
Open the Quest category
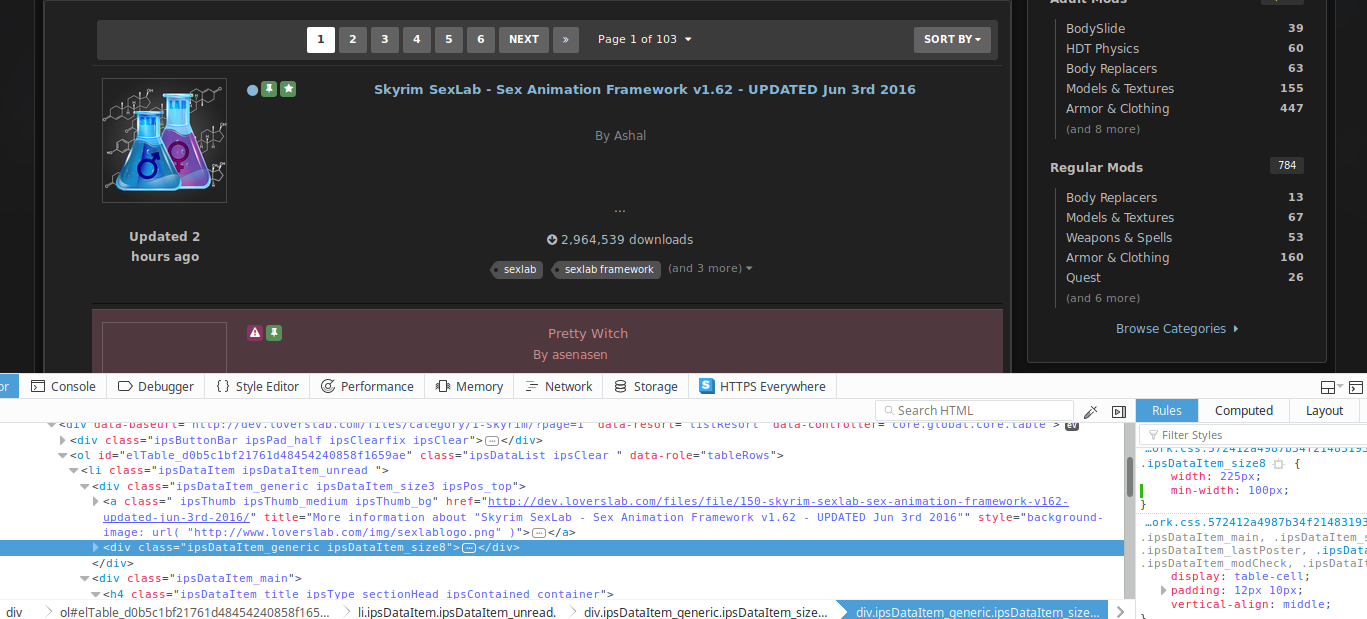[1083, 278]
